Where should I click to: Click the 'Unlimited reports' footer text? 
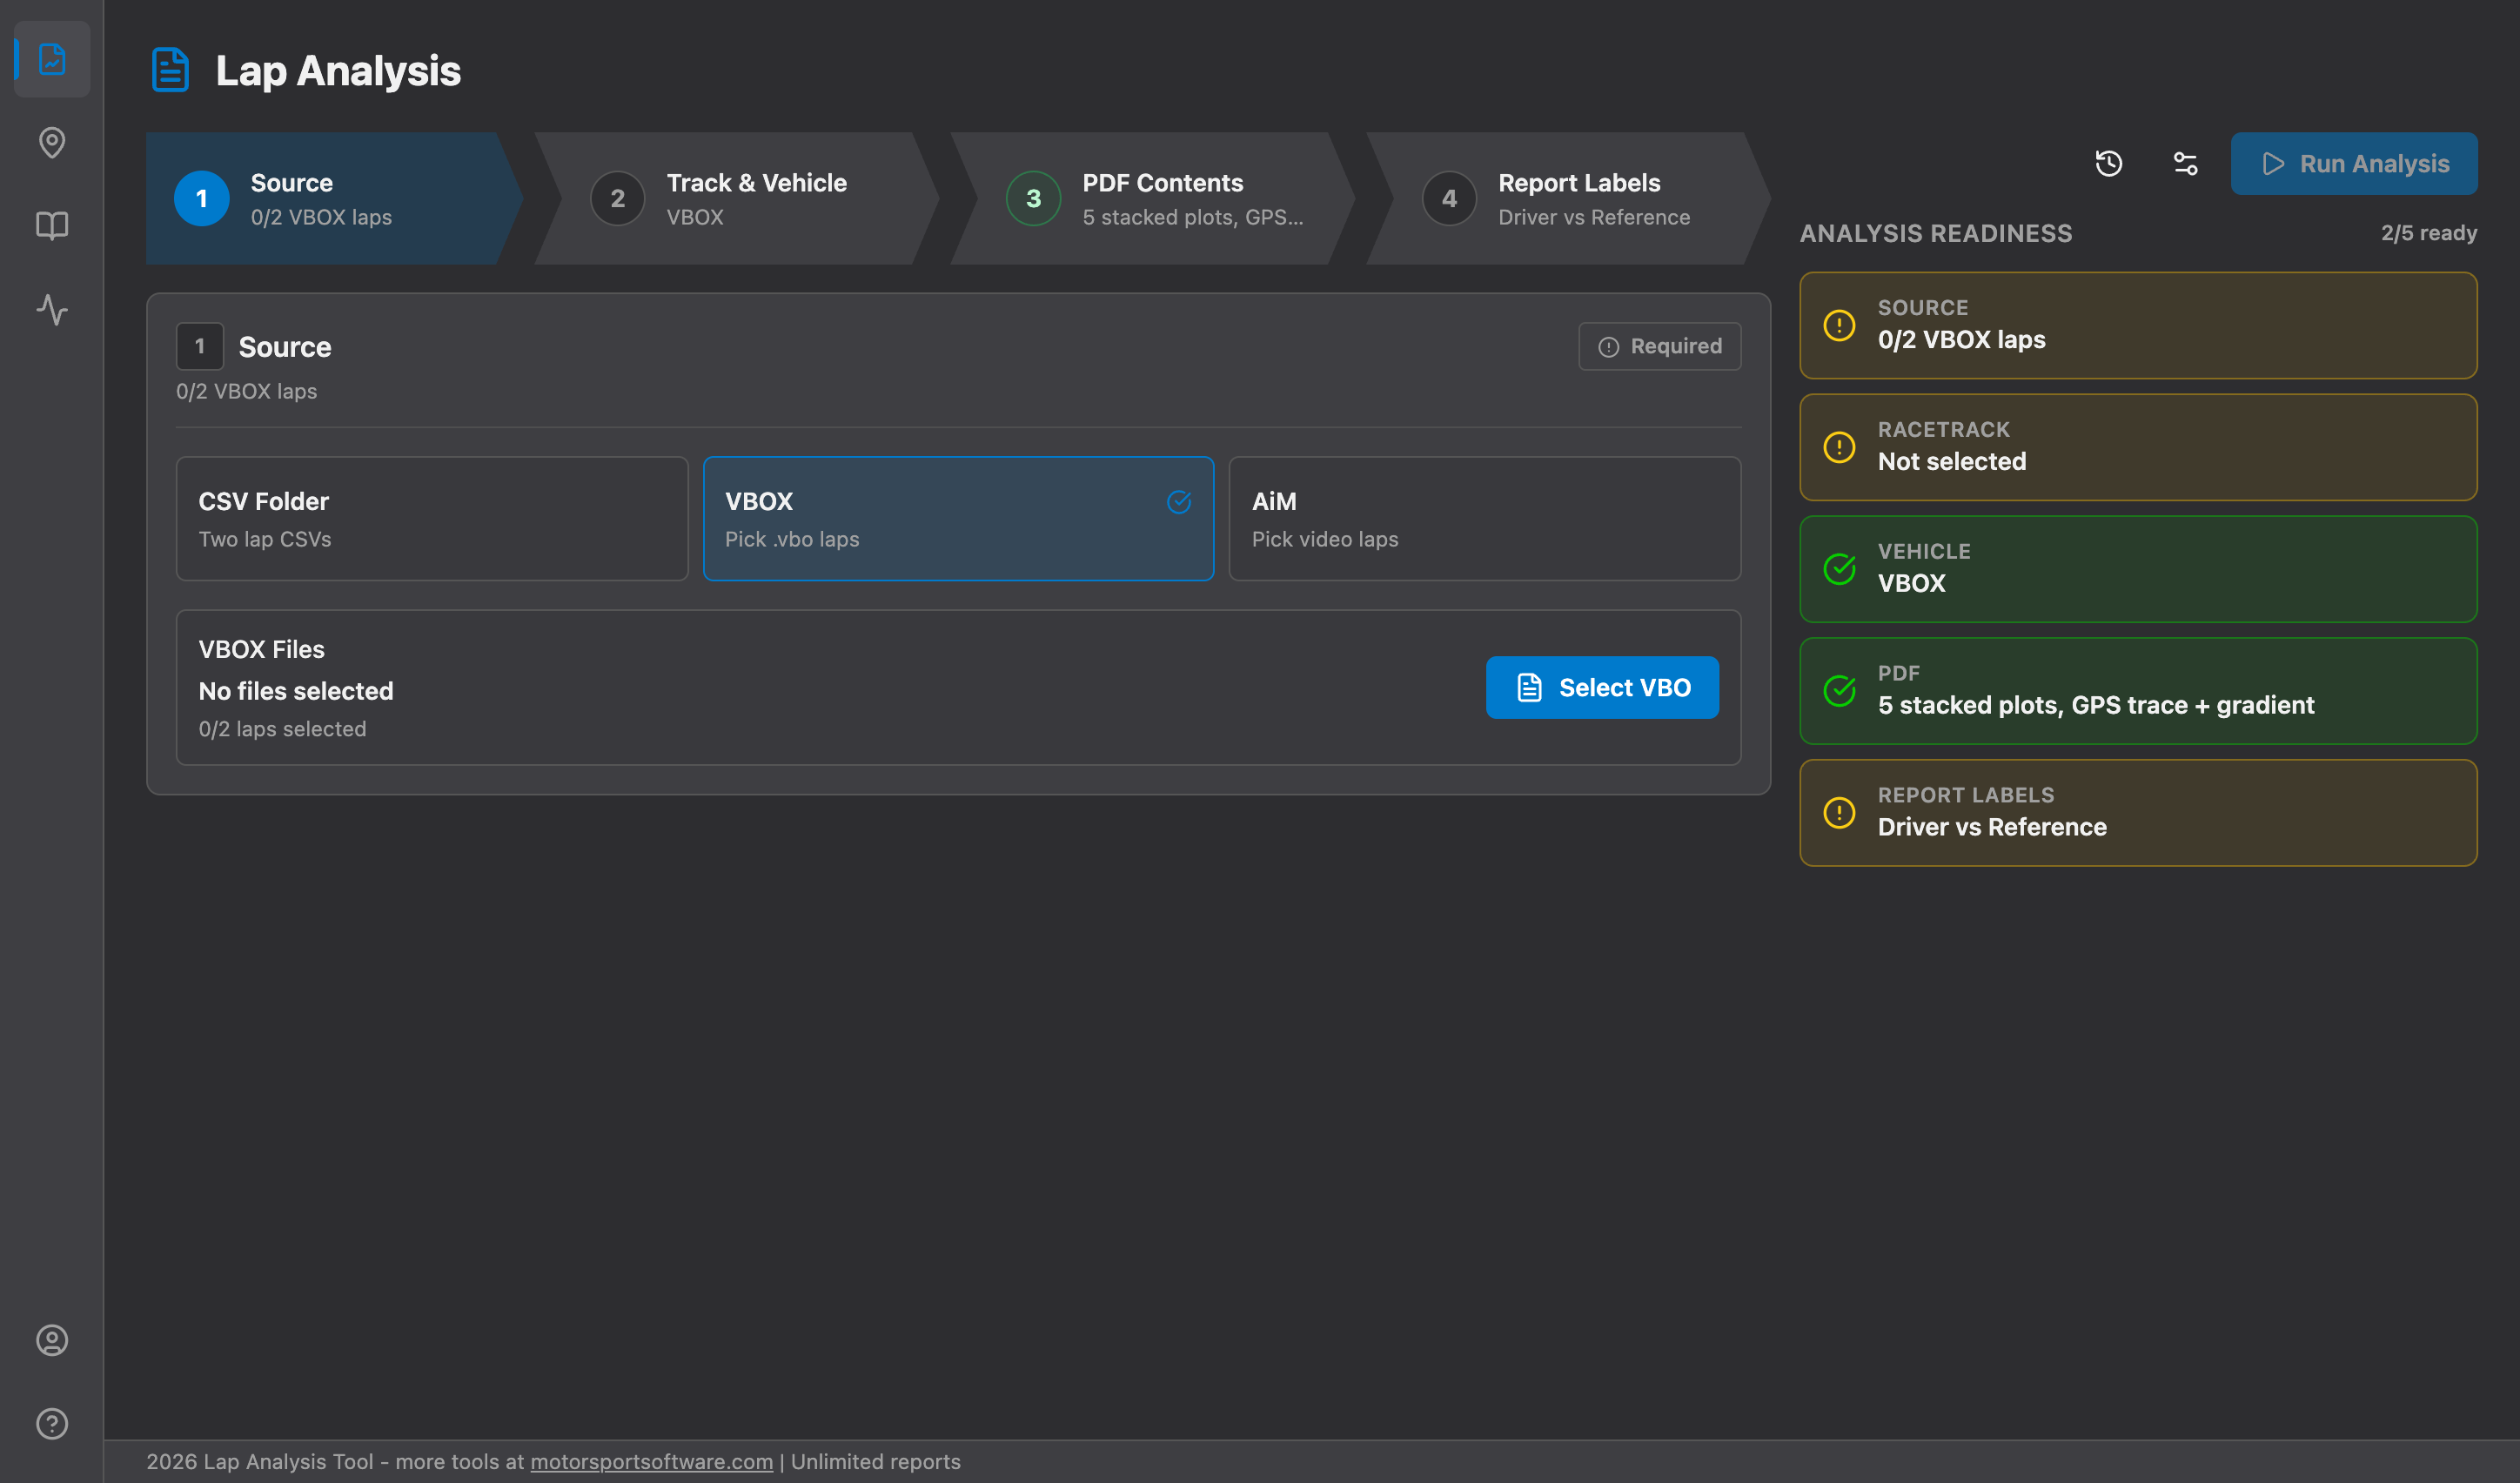[x=875, y=1461]
